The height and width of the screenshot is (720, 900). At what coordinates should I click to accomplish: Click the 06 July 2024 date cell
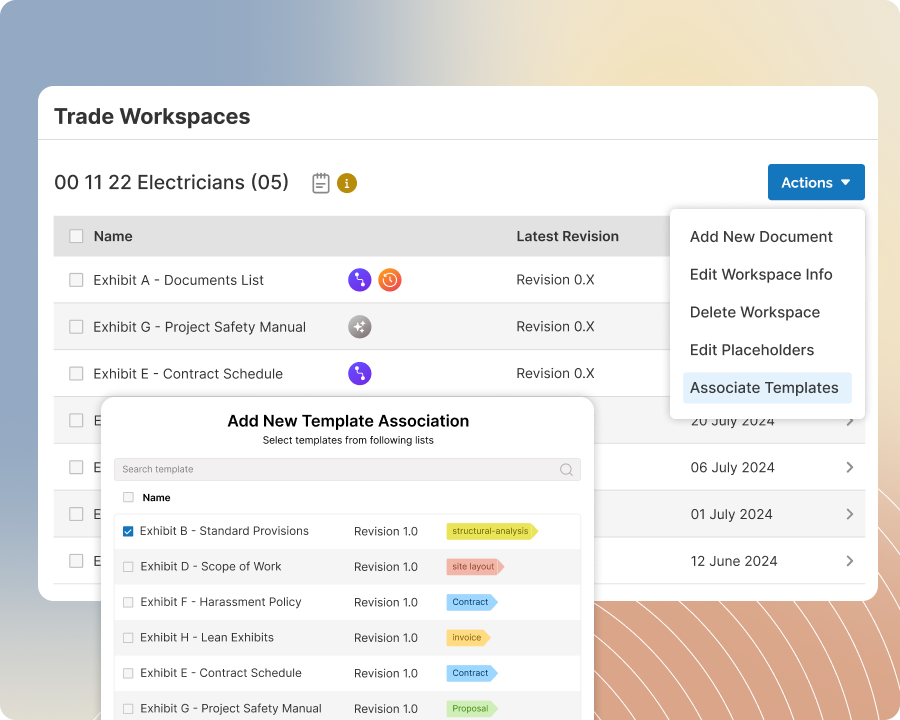pyautogui.click(x=732, y=467)
